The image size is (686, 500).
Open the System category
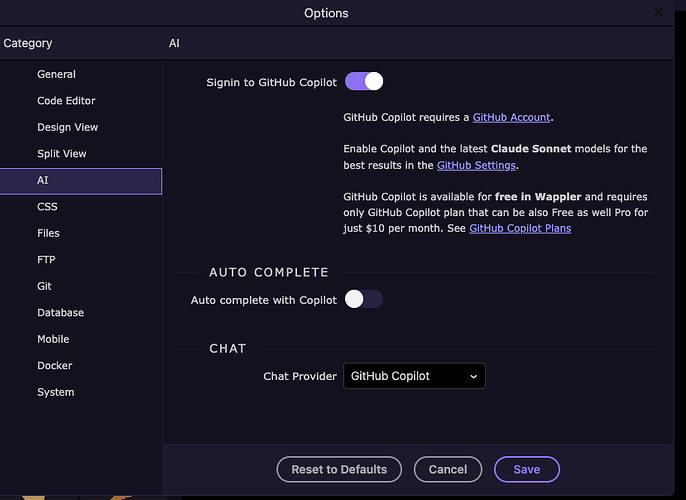click(56, 392)
